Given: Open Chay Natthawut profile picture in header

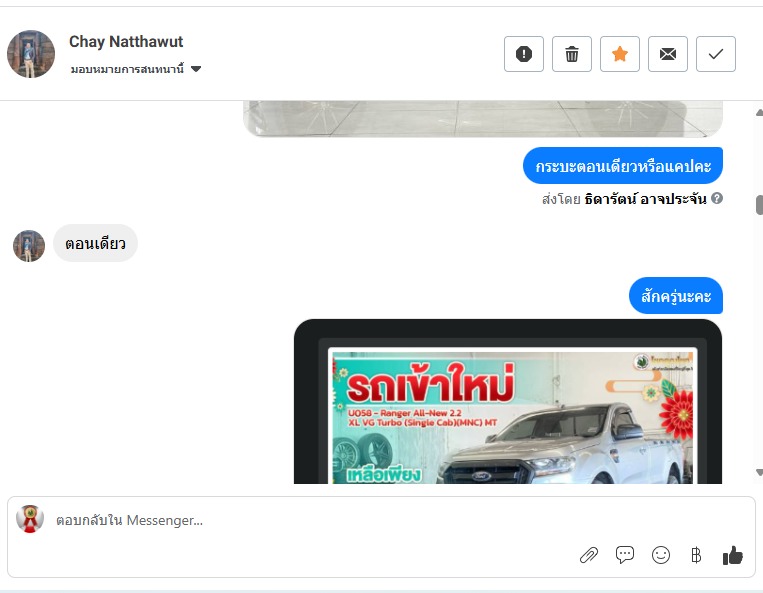Looking at the screenshot, I should coord(31,54).
